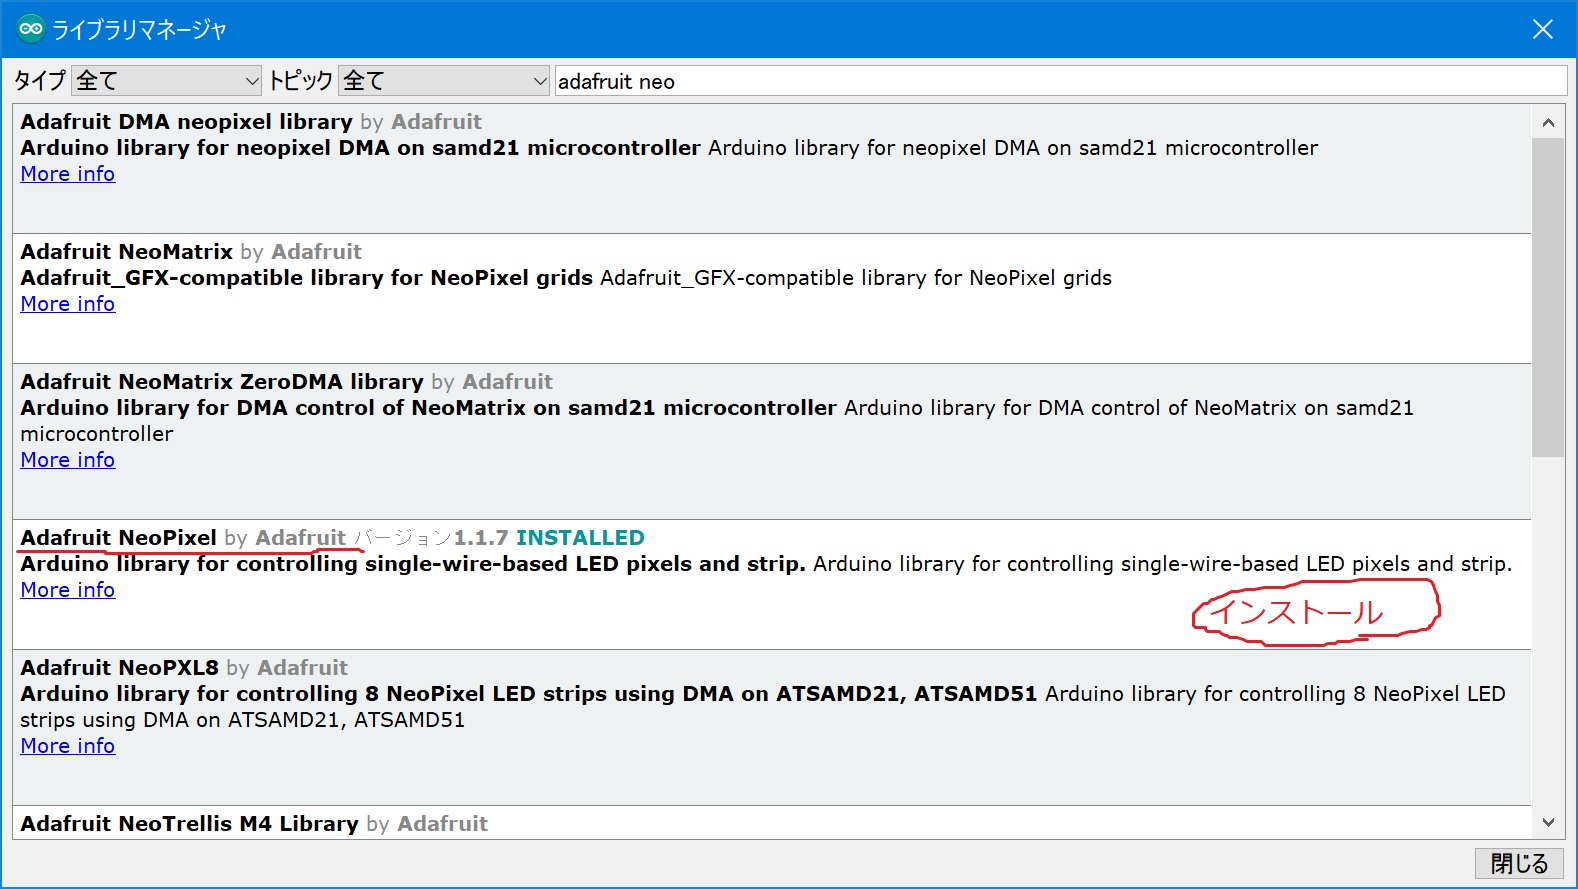Open More info for NeoMatrix ZeroDMA library
Viewport: 1578px width, 889px height.
point(68,460)
